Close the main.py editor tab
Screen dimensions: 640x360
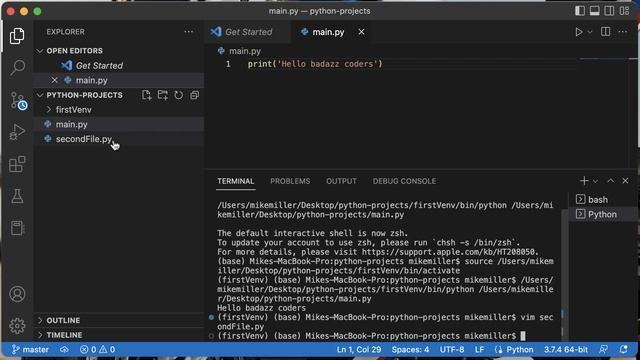(361, 32)
